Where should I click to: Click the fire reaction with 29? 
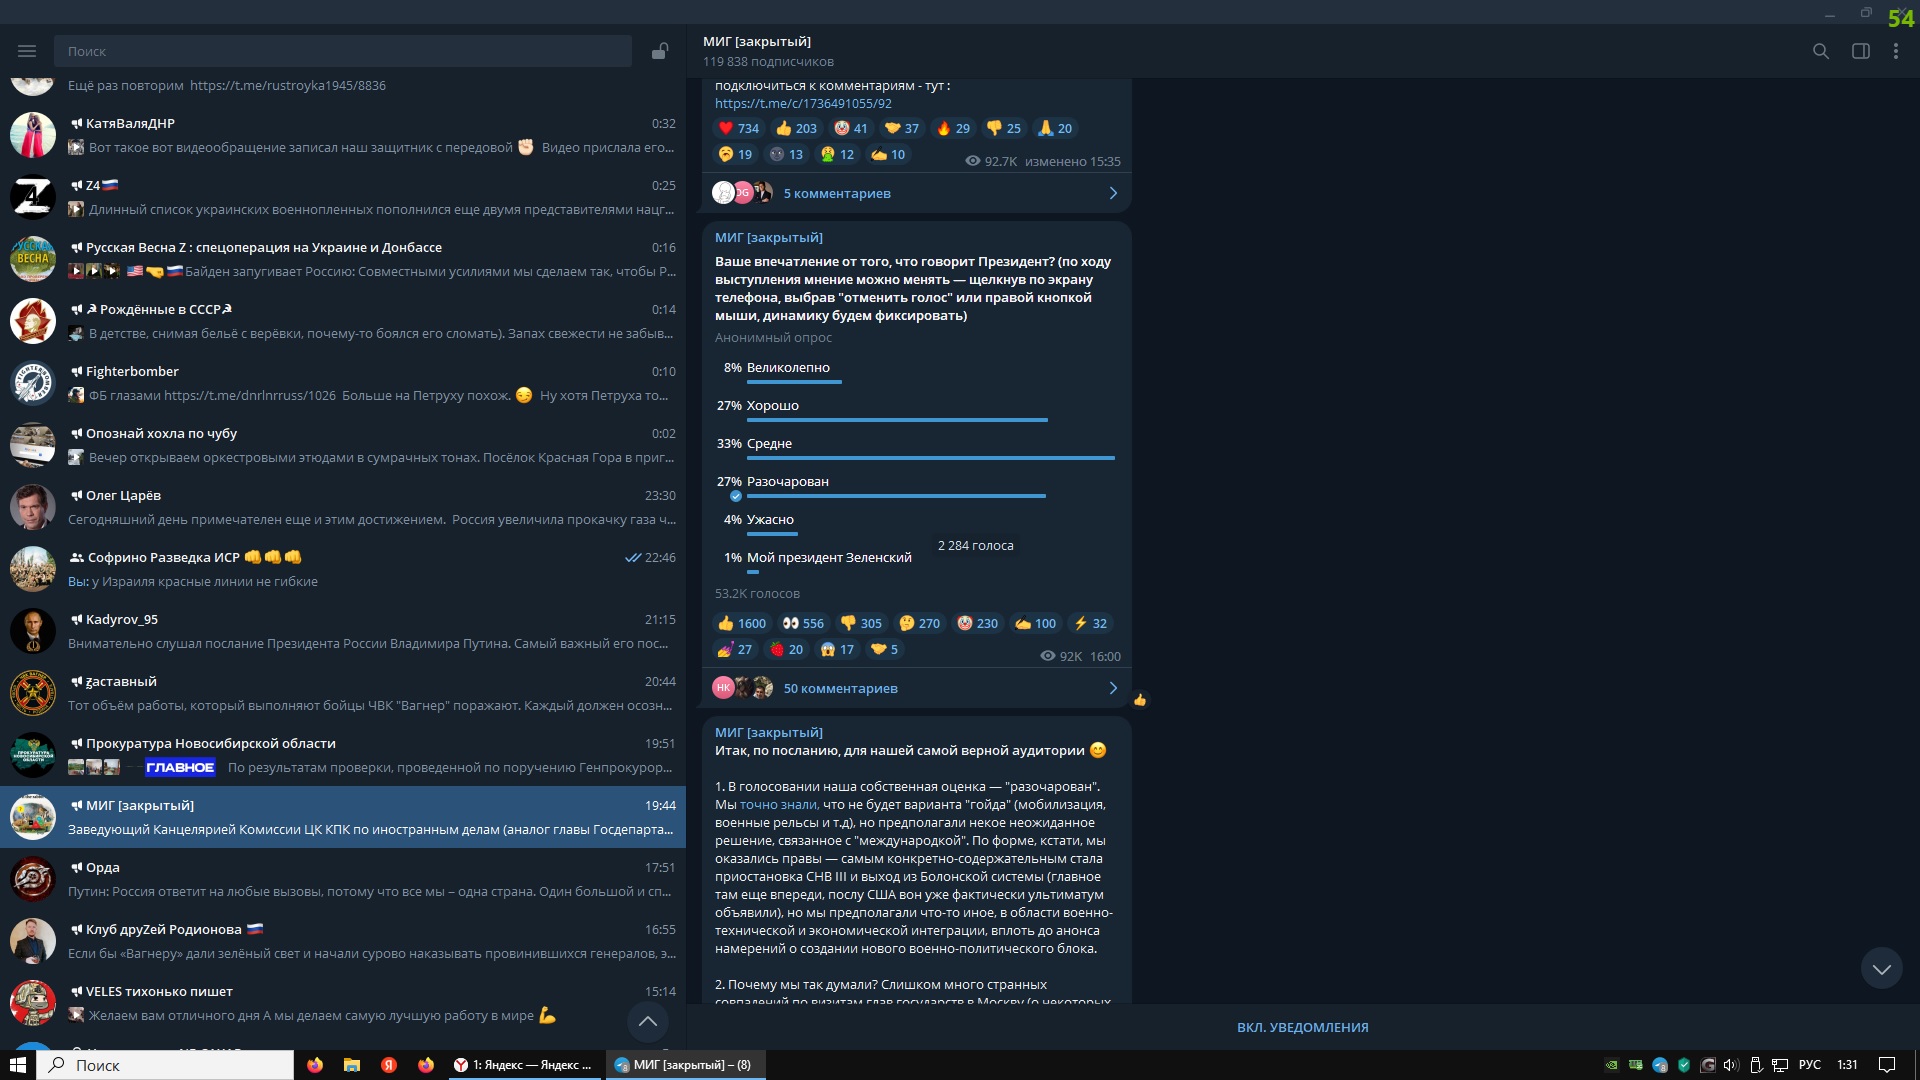point(953,128)
